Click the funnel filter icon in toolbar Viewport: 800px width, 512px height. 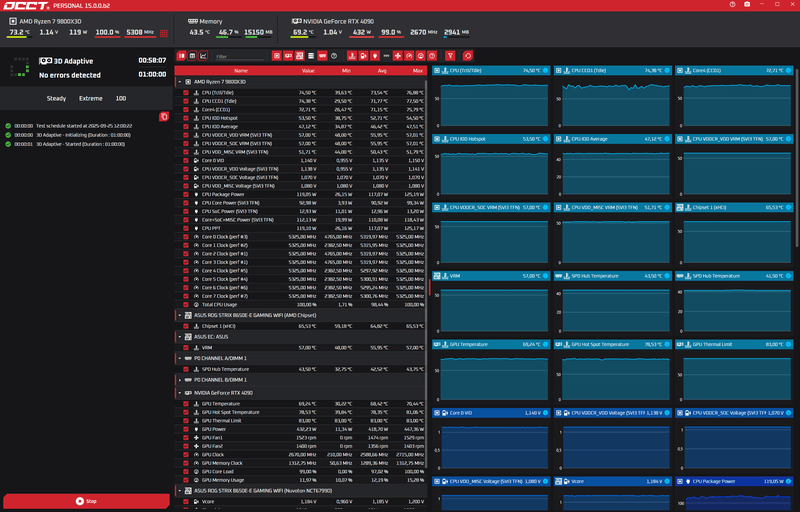450,56
